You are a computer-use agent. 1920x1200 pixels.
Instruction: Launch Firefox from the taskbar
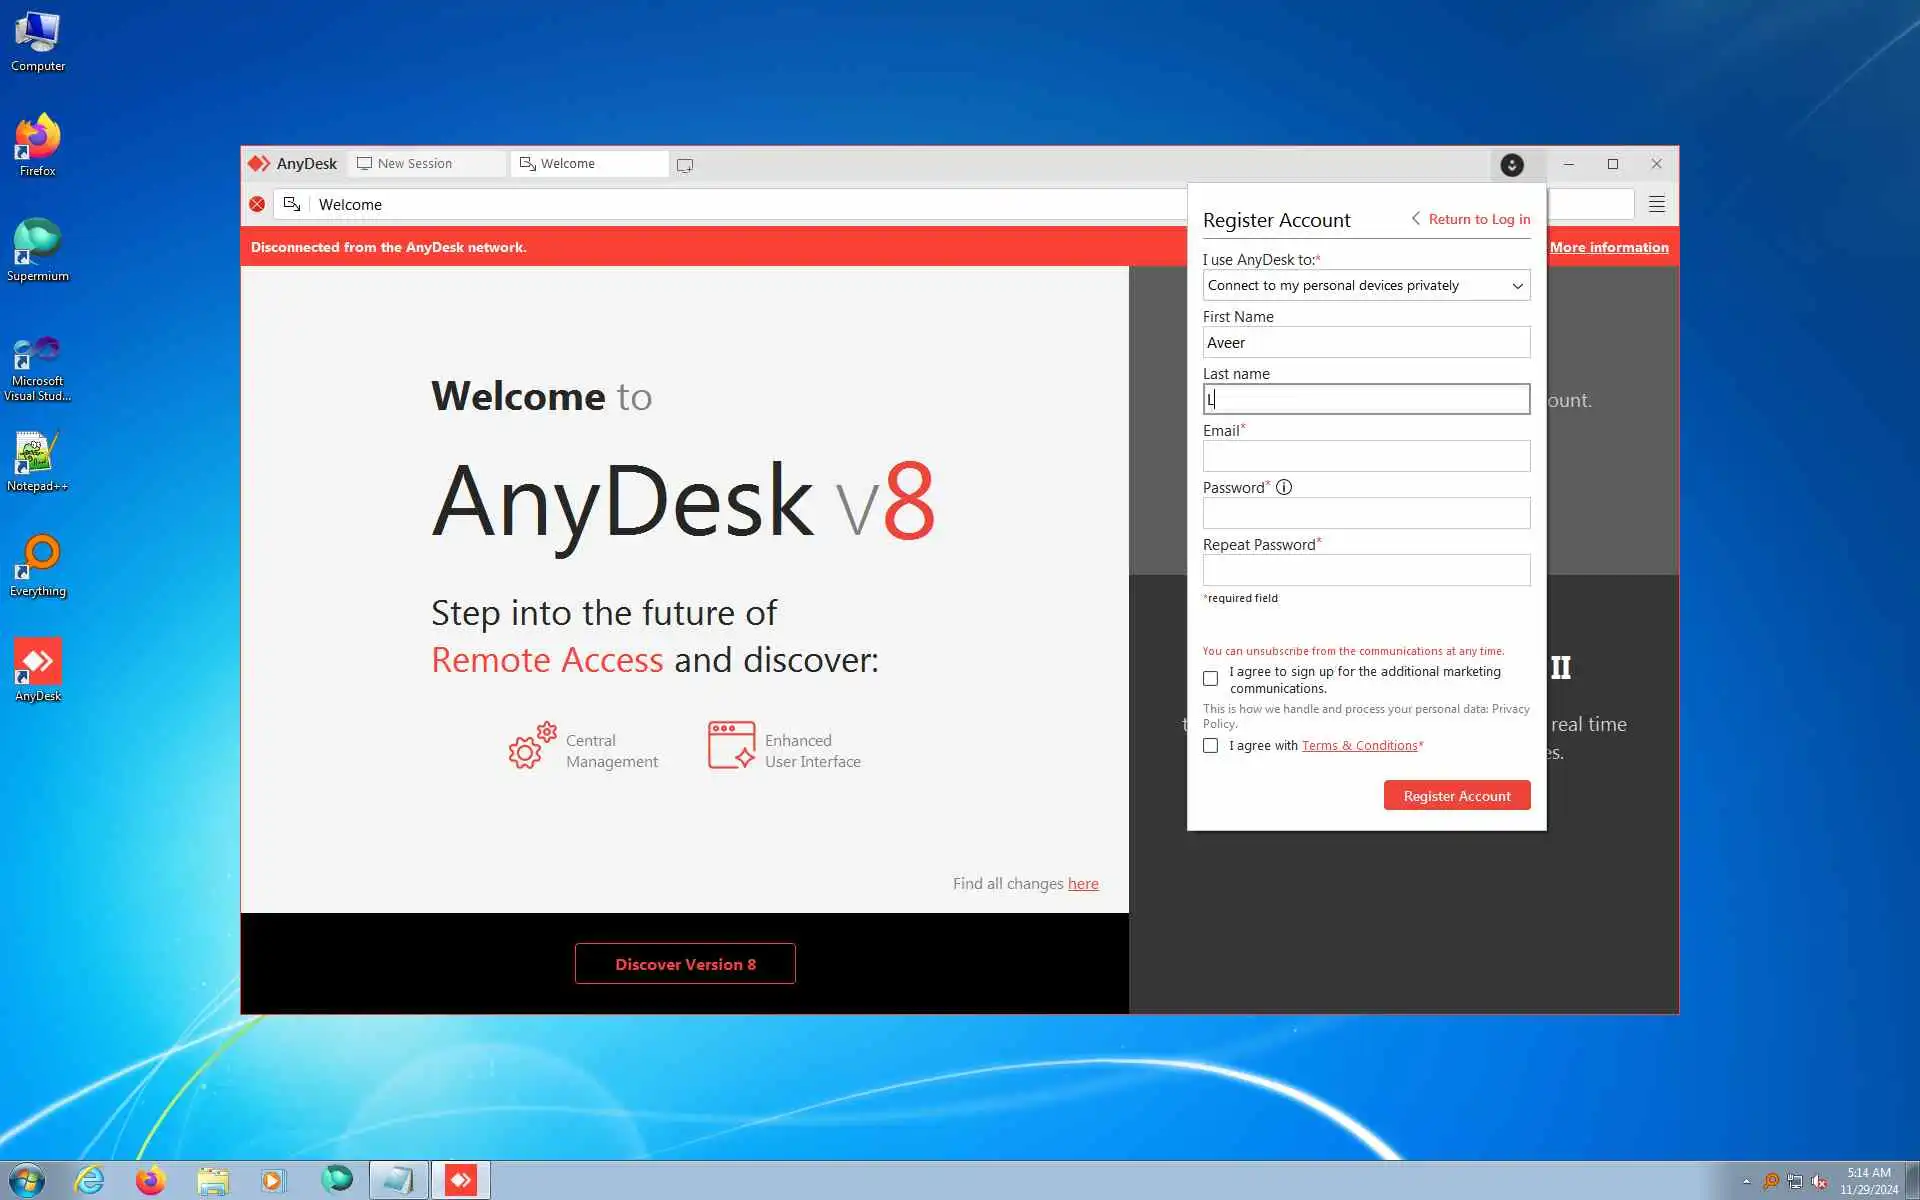(150, 1180)
